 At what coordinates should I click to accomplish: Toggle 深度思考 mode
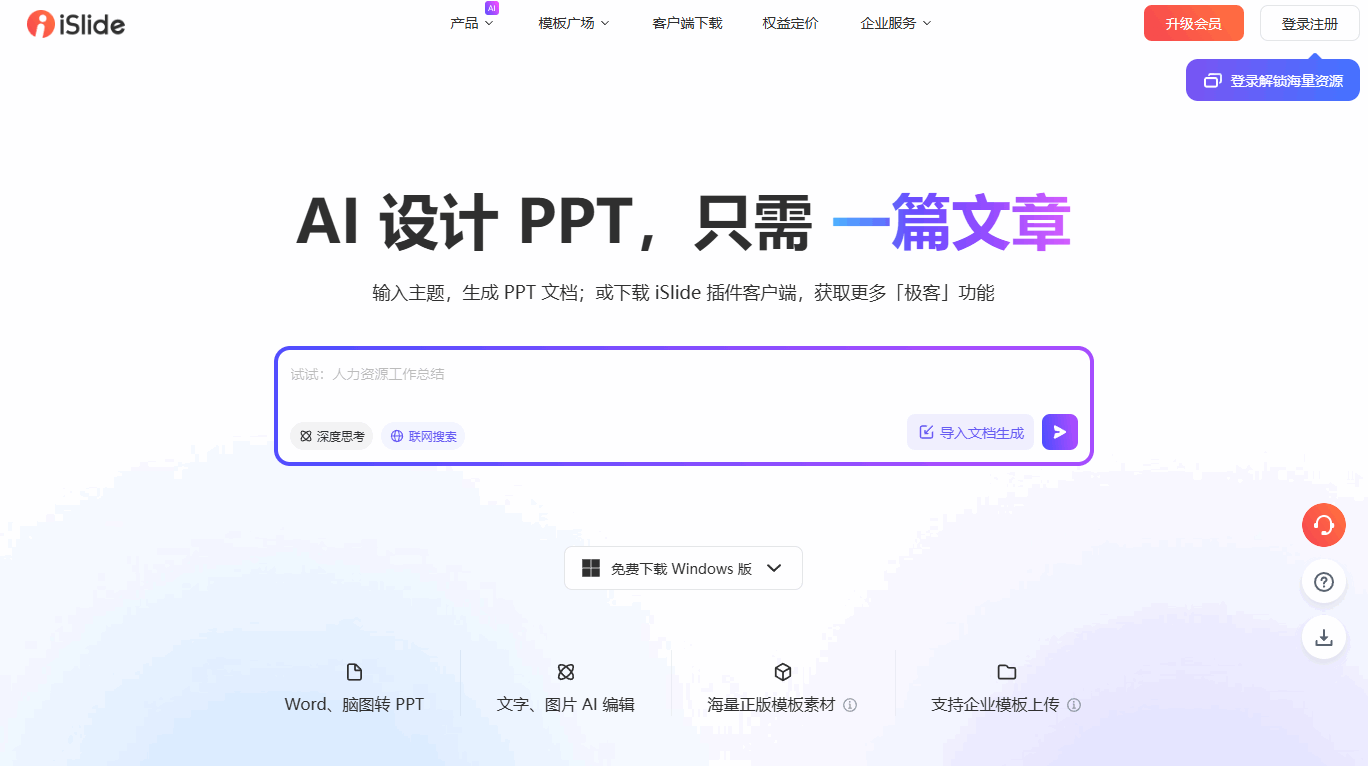[332, 436]
